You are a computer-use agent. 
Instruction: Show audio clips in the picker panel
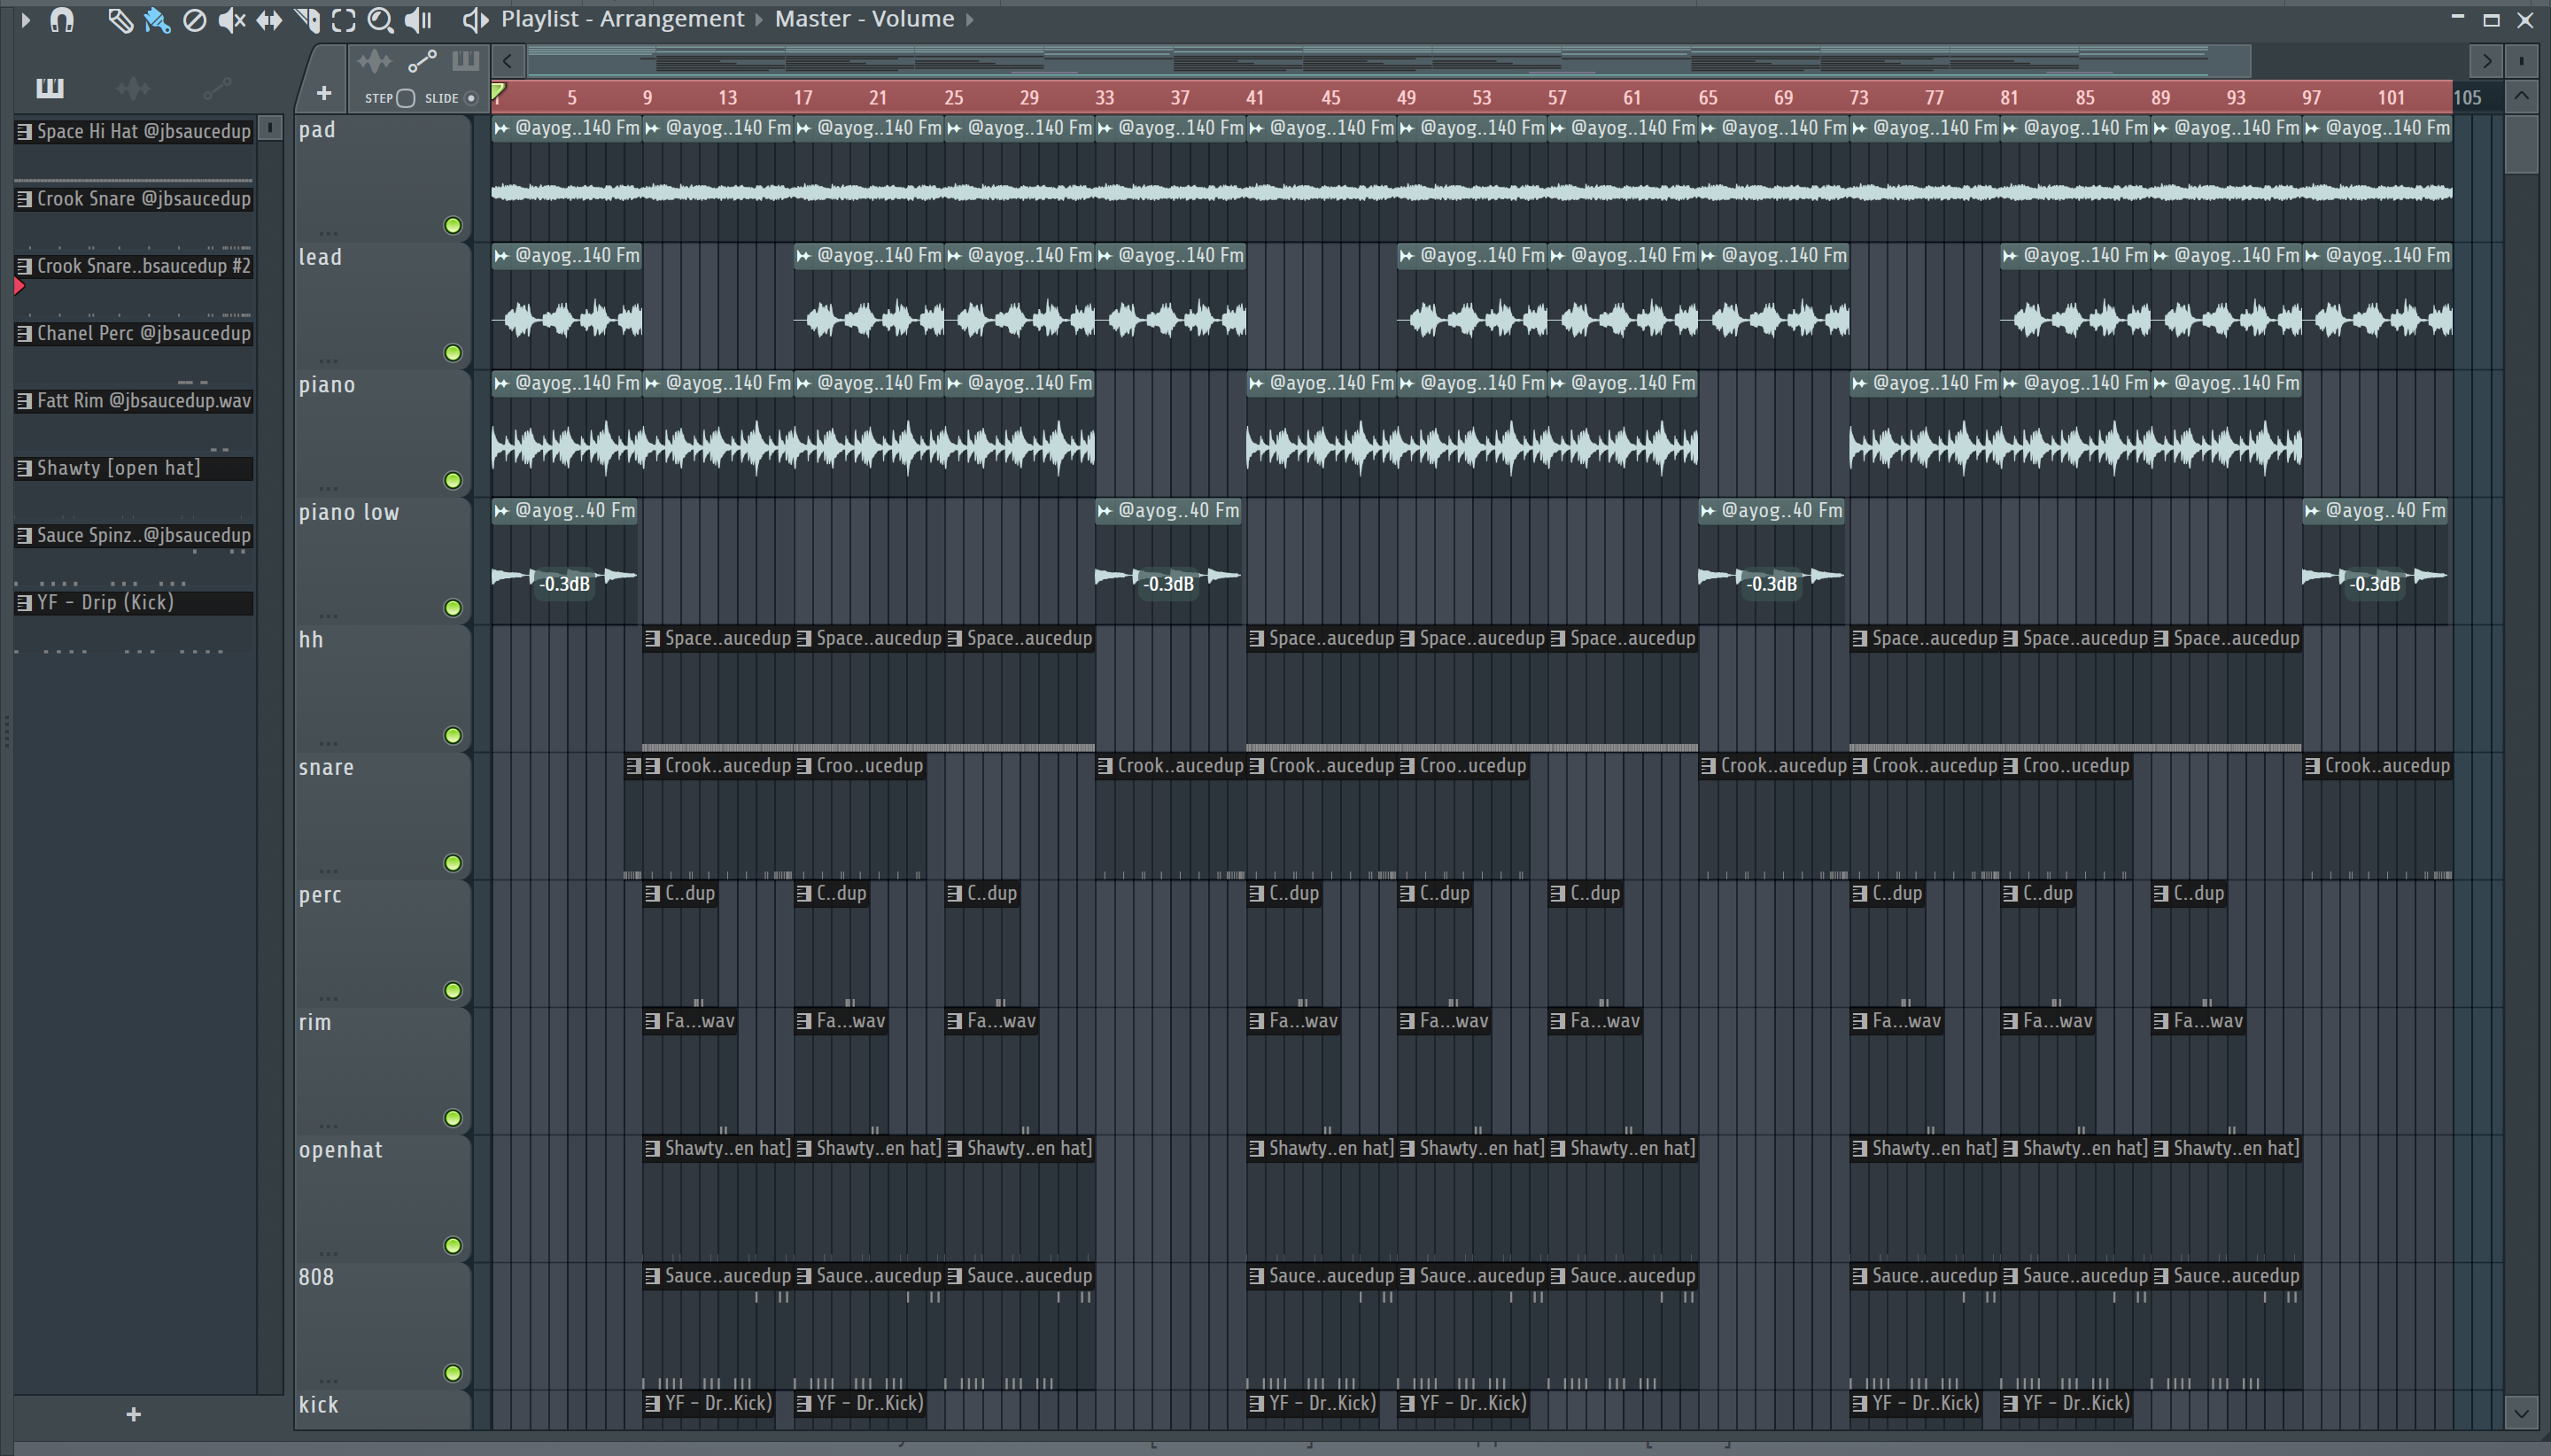coord(133,88)
